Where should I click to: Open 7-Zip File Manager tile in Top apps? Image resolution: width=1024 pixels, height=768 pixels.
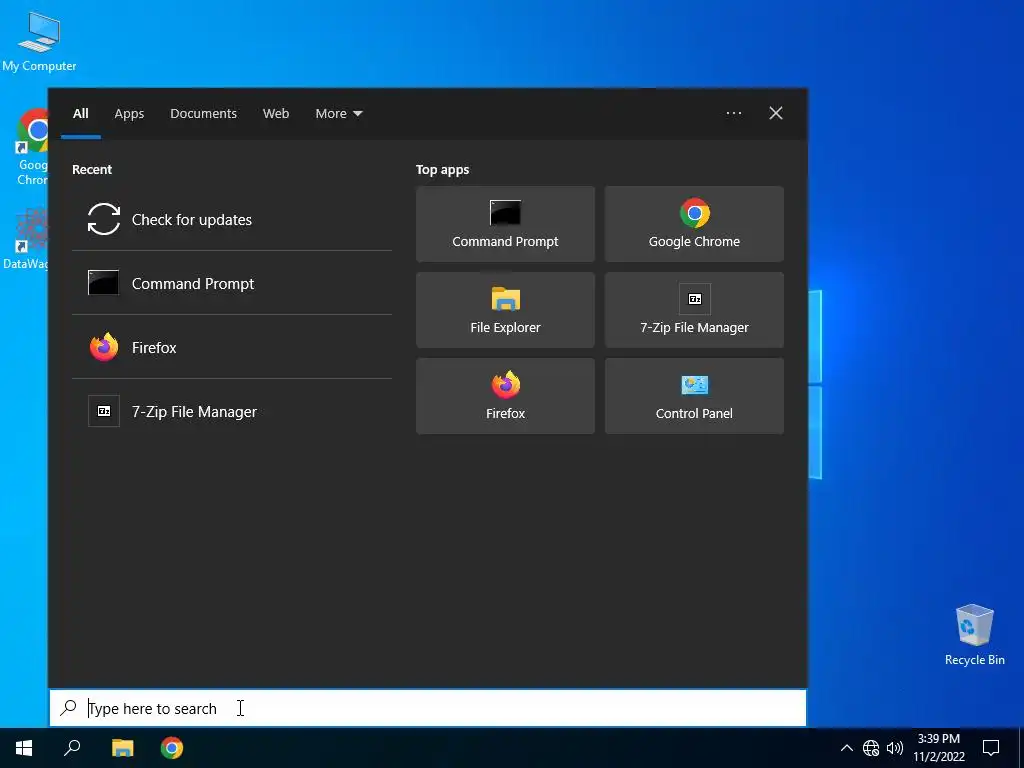pyautogui.click(x=694, y=310)
